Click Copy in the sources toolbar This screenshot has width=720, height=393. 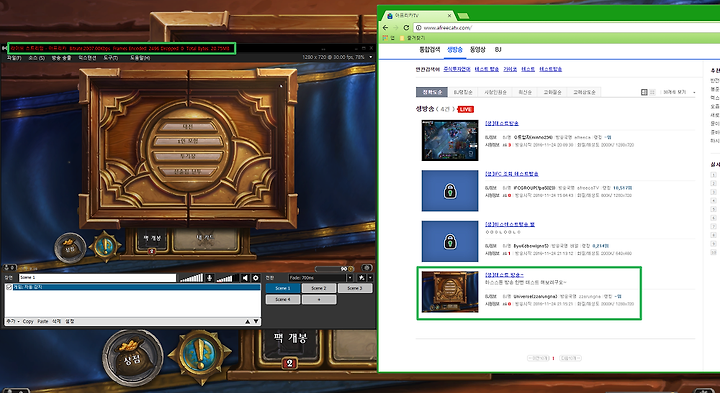[28, 321]
